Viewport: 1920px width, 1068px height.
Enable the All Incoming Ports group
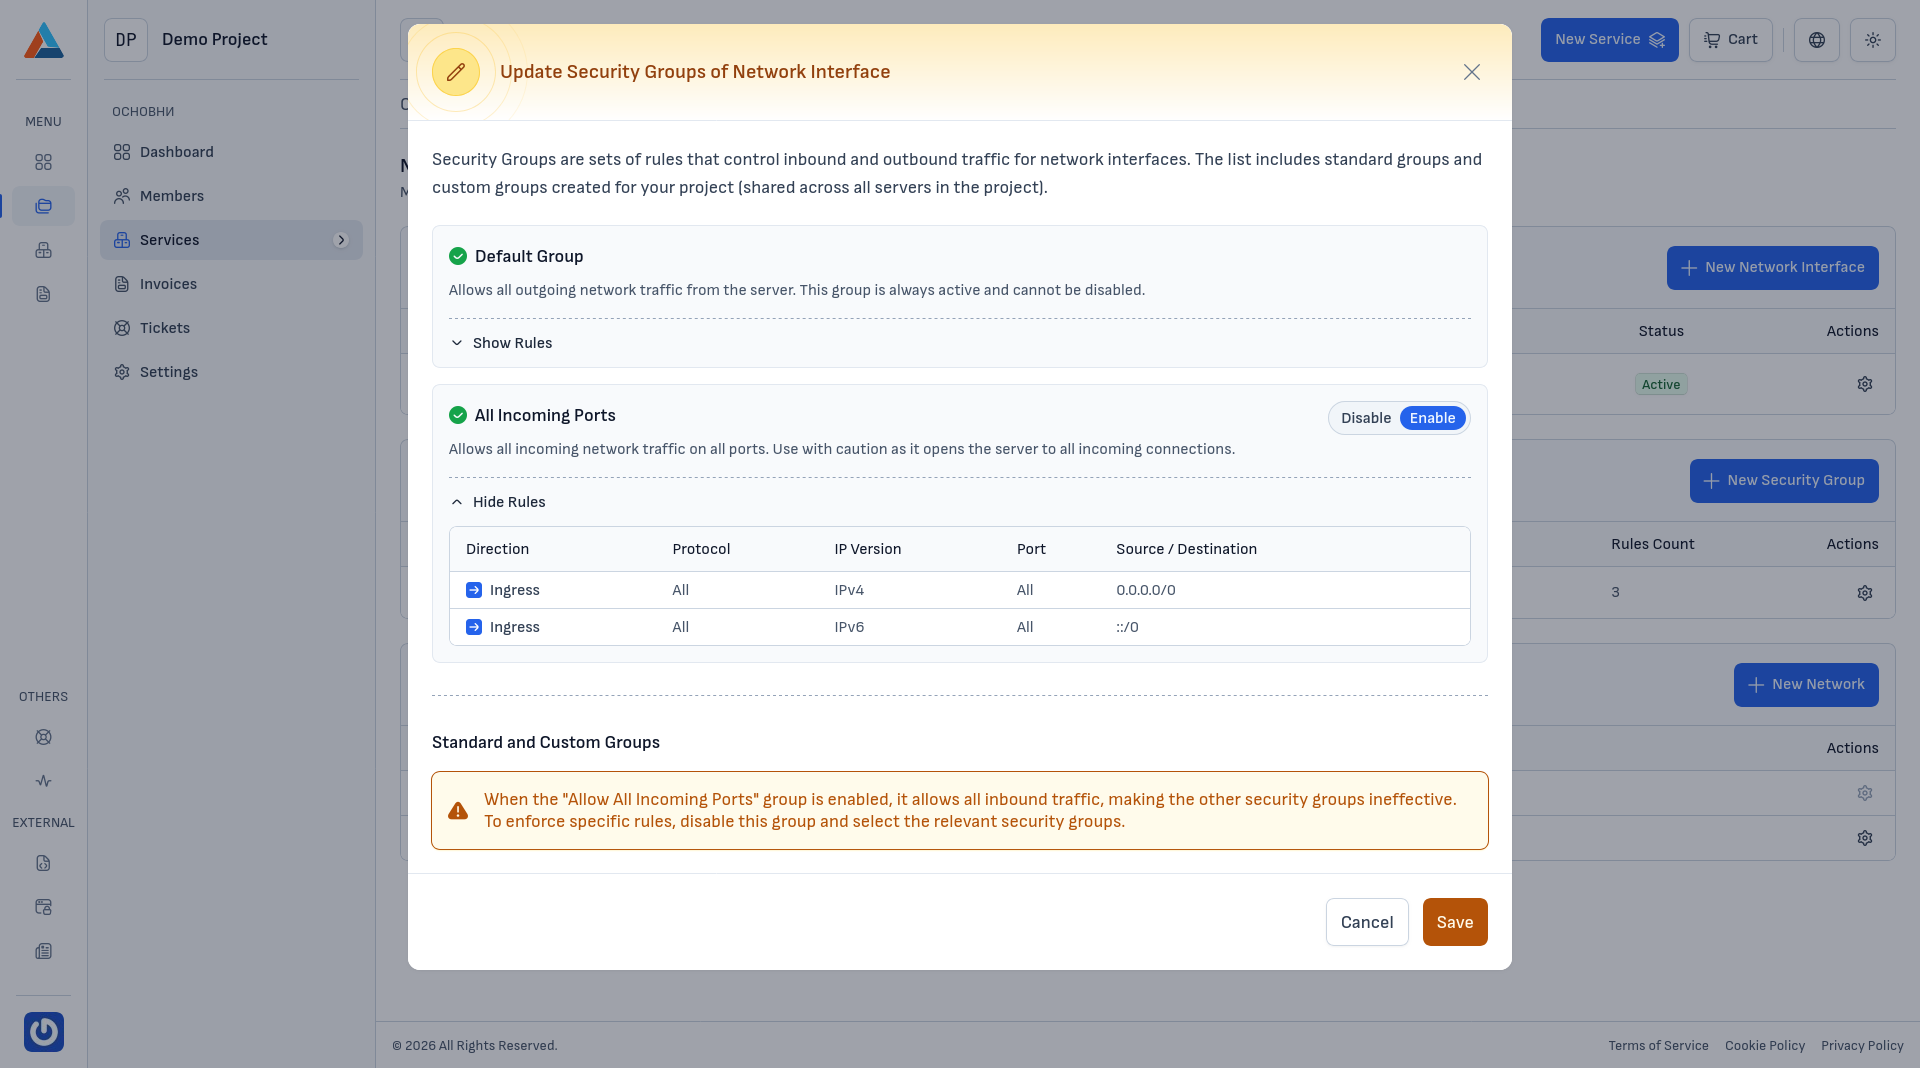[1432, 418]
